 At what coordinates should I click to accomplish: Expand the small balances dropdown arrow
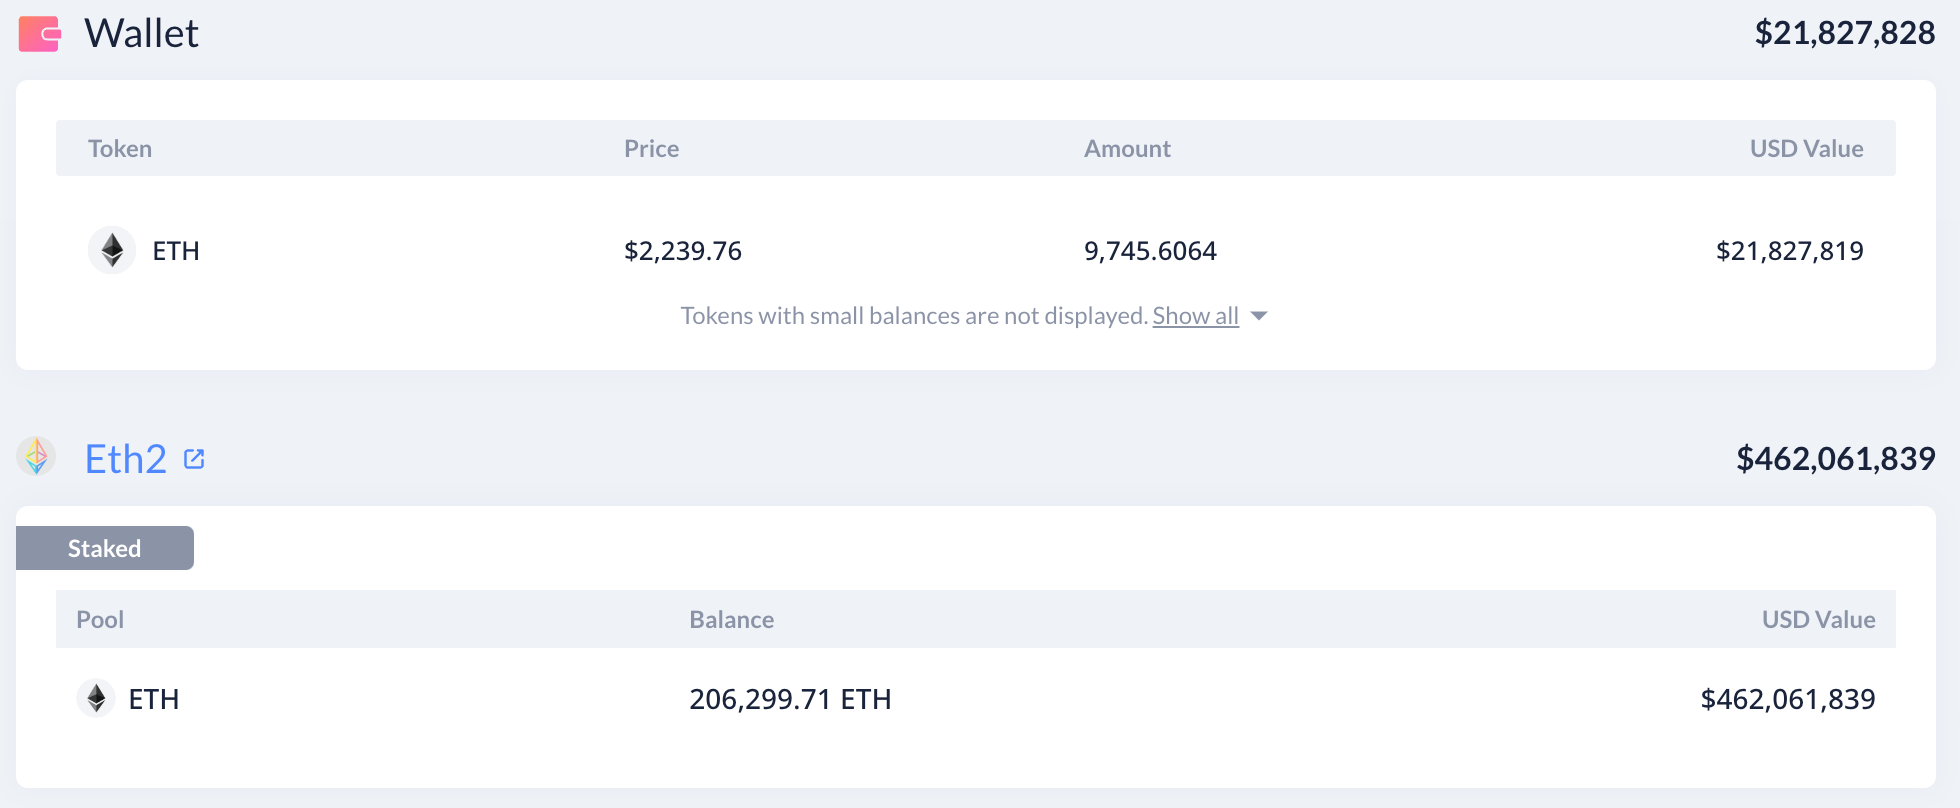(1259, 316)
